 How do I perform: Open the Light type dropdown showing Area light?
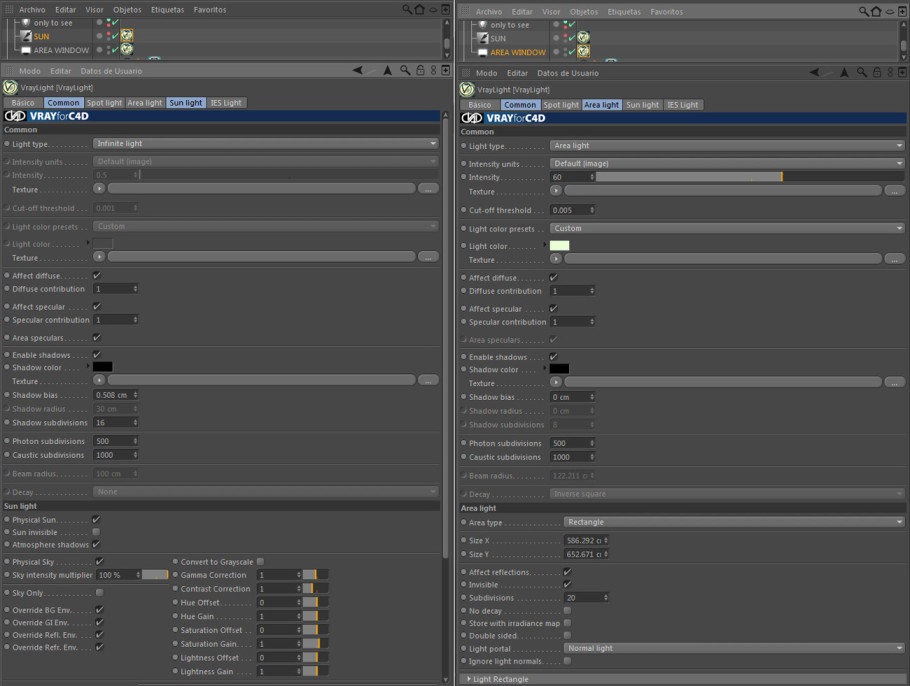727,146
